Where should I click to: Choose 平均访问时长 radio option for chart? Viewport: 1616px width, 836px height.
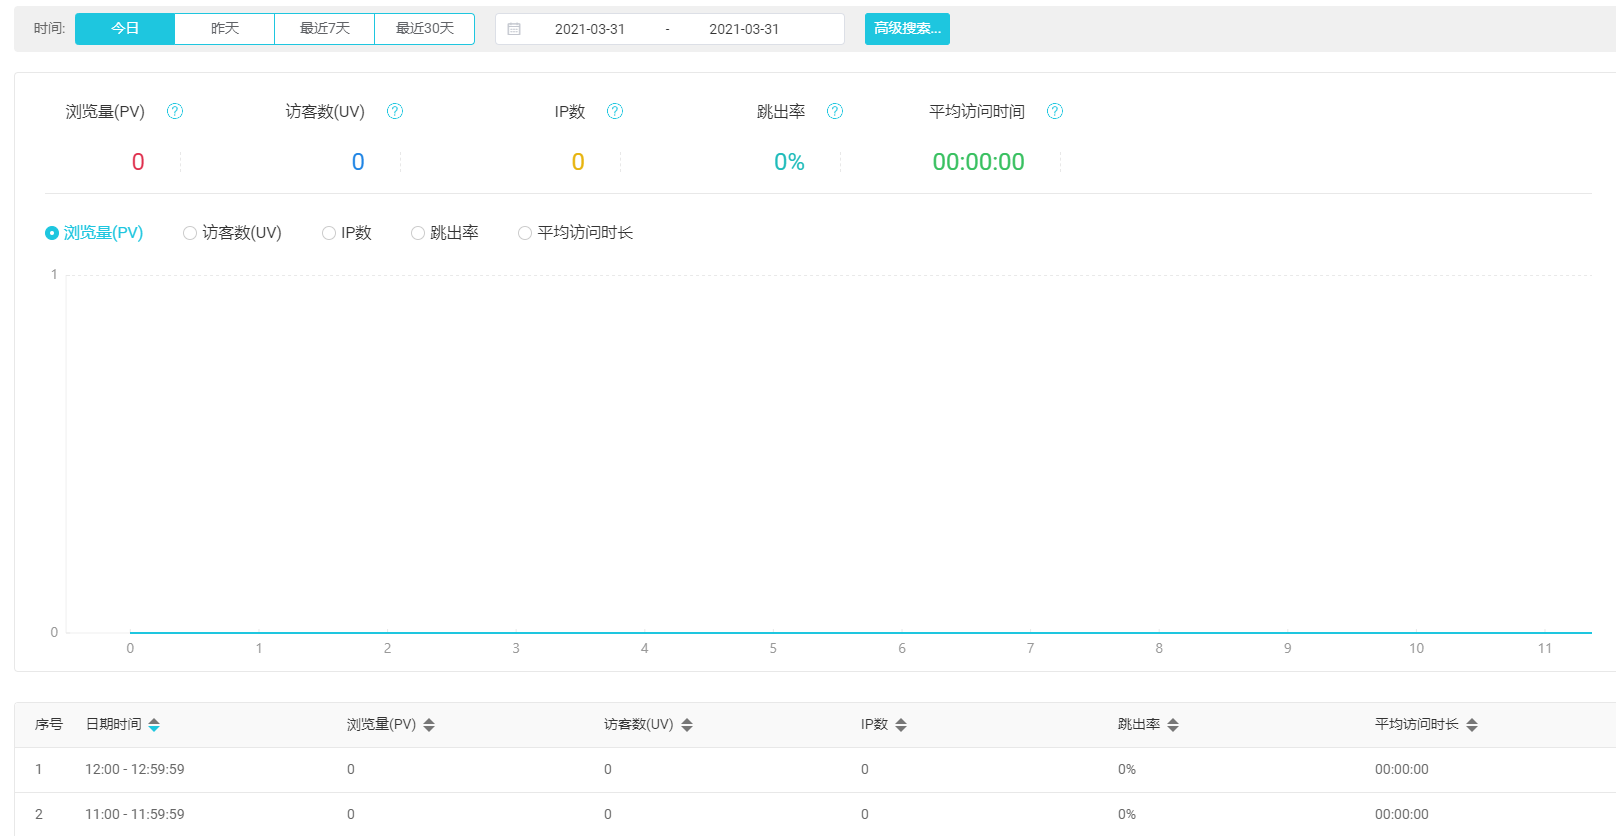coord(525,233)
